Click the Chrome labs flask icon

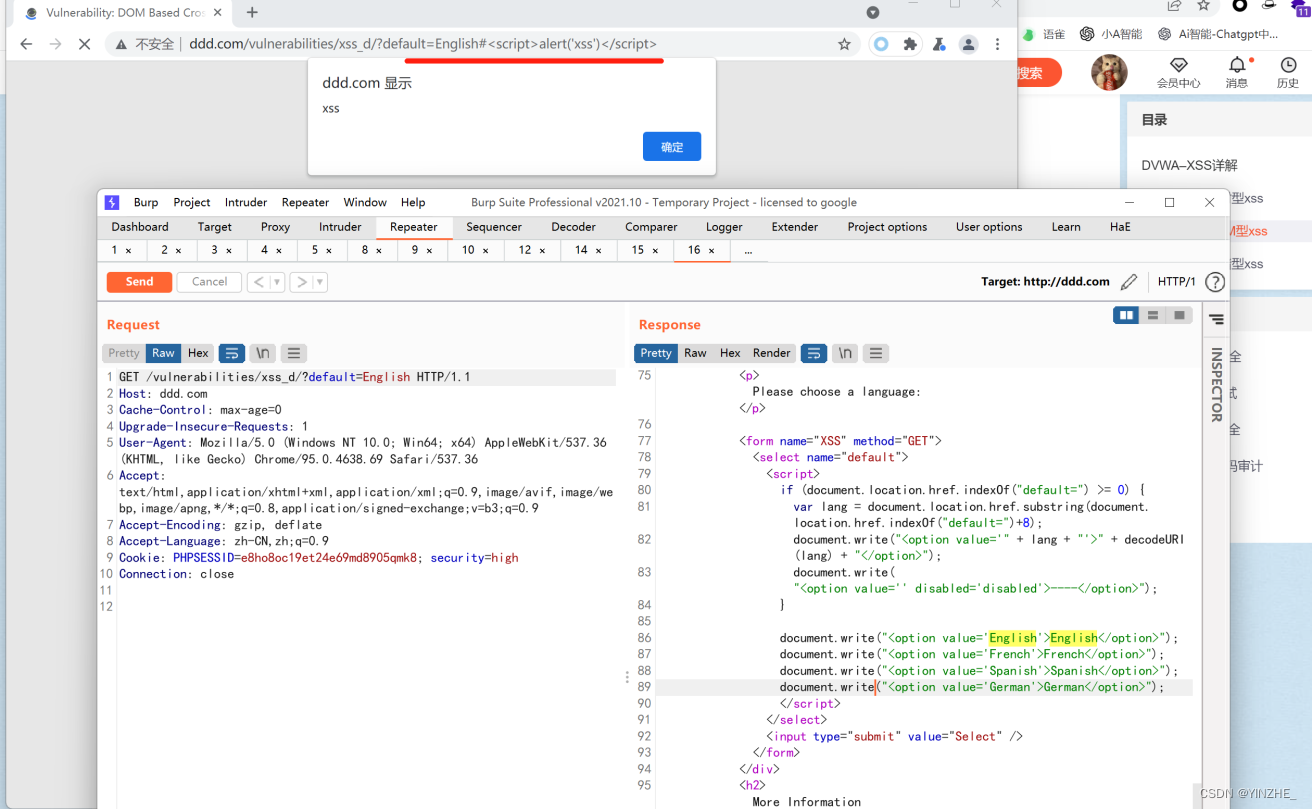coord(939,44)
